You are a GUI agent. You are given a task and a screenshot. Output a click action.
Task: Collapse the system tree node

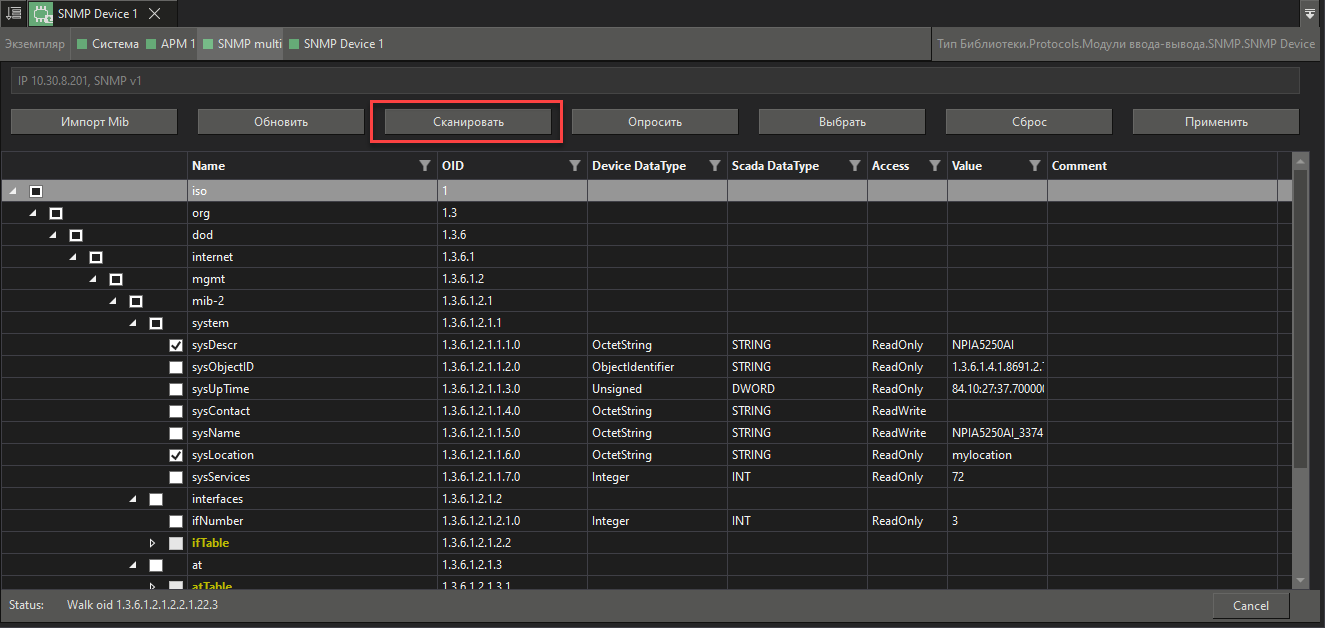tap(133, 323)
